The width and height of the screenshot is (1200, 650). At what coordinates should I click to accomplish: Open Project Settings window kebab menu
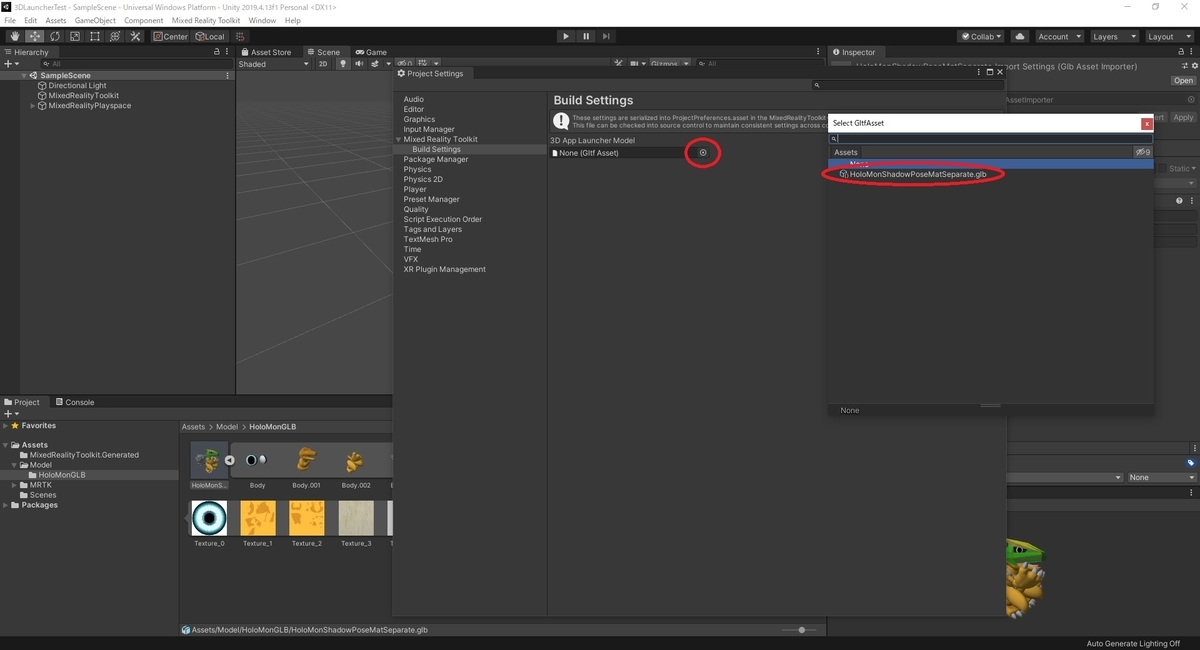point(980,72)
